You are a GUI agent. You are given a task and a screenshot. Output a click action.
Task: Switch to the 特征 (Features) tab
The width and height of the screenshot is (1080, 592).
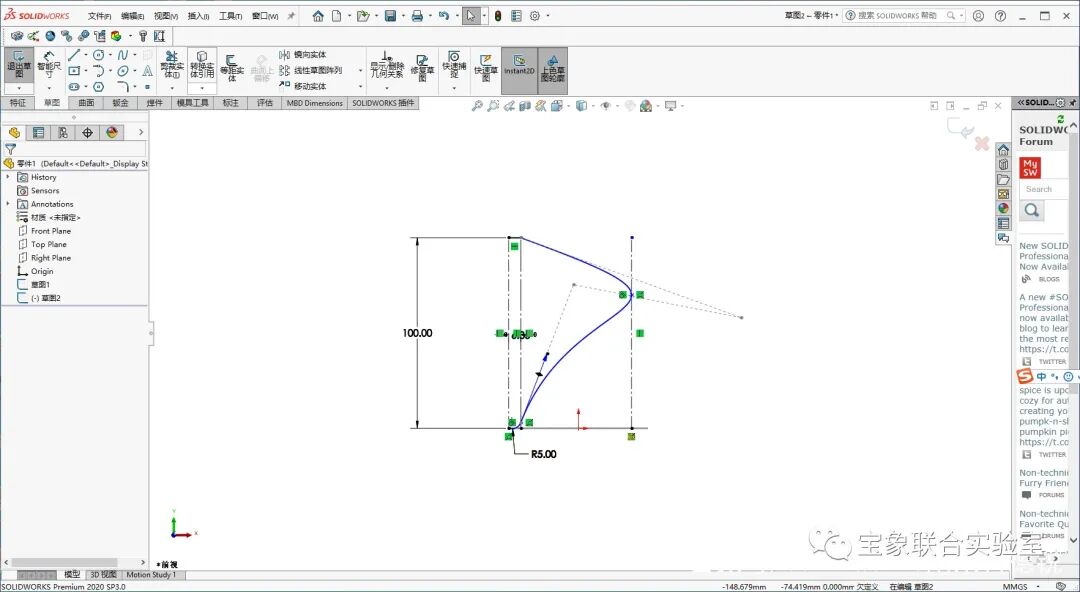18,103
